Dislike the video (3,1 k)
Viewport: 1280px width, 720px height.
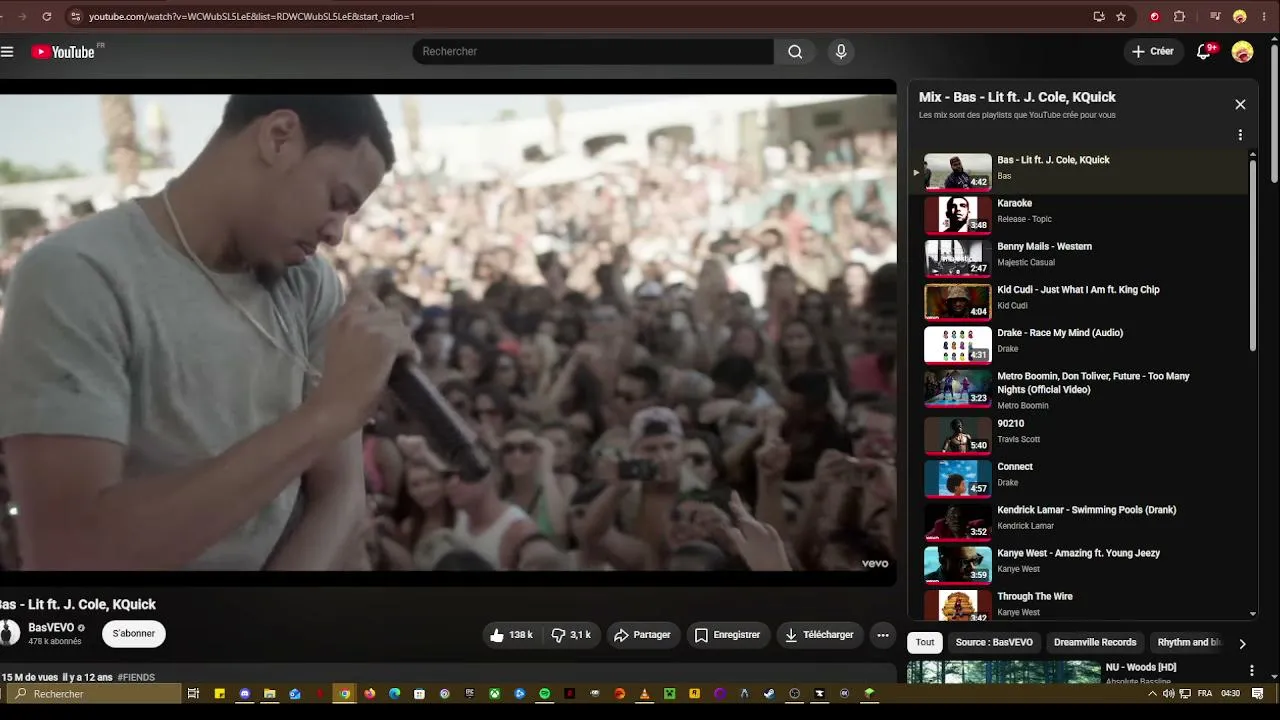pos(571,635)
